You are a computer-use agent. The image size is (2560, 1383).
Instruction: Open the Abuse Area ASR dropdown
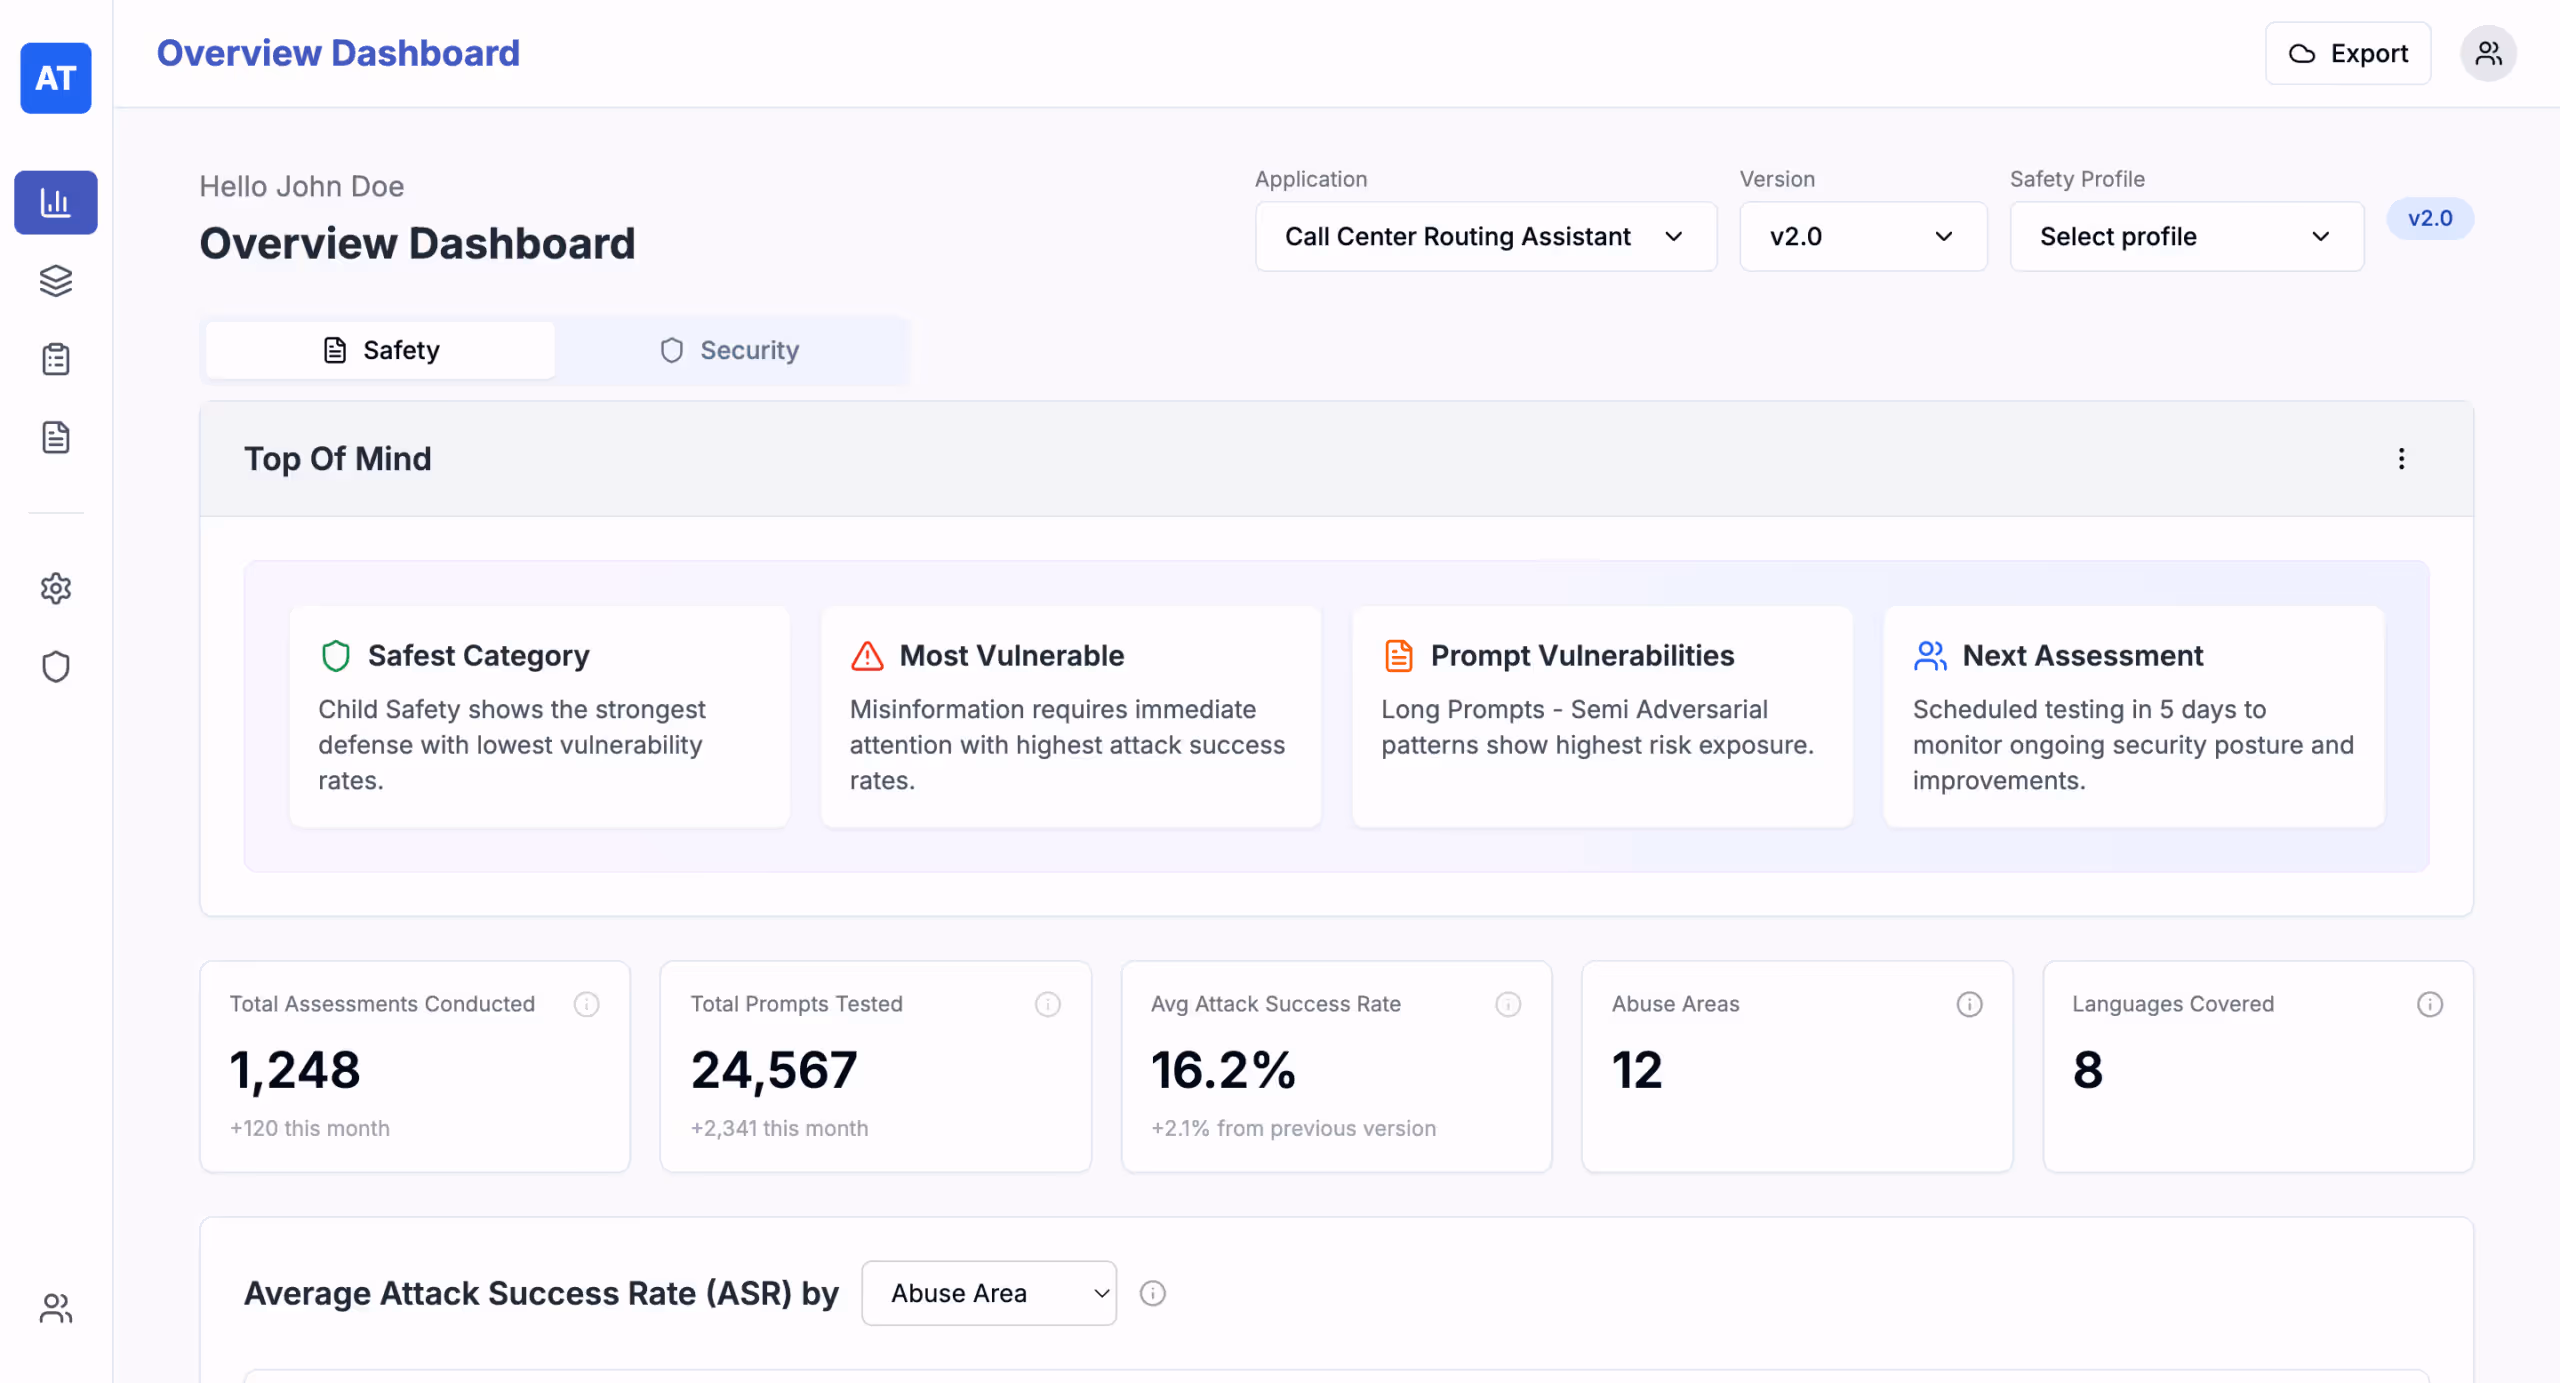[x=988, y=1293]
